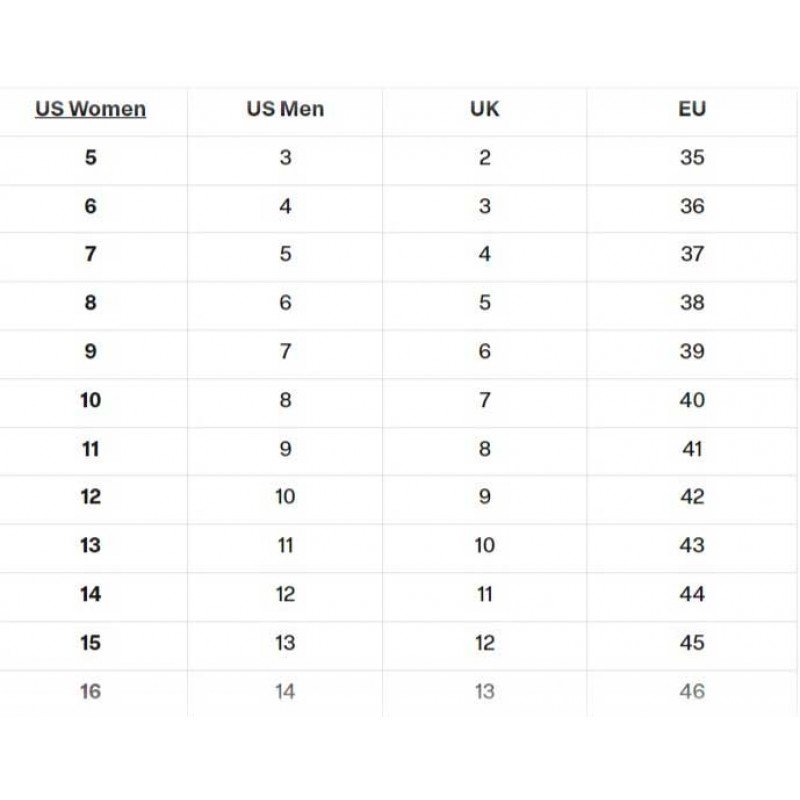
Task: Click the greyed-out US Women 16 cell
Action: pyautogui.click(x=90, y=692)
